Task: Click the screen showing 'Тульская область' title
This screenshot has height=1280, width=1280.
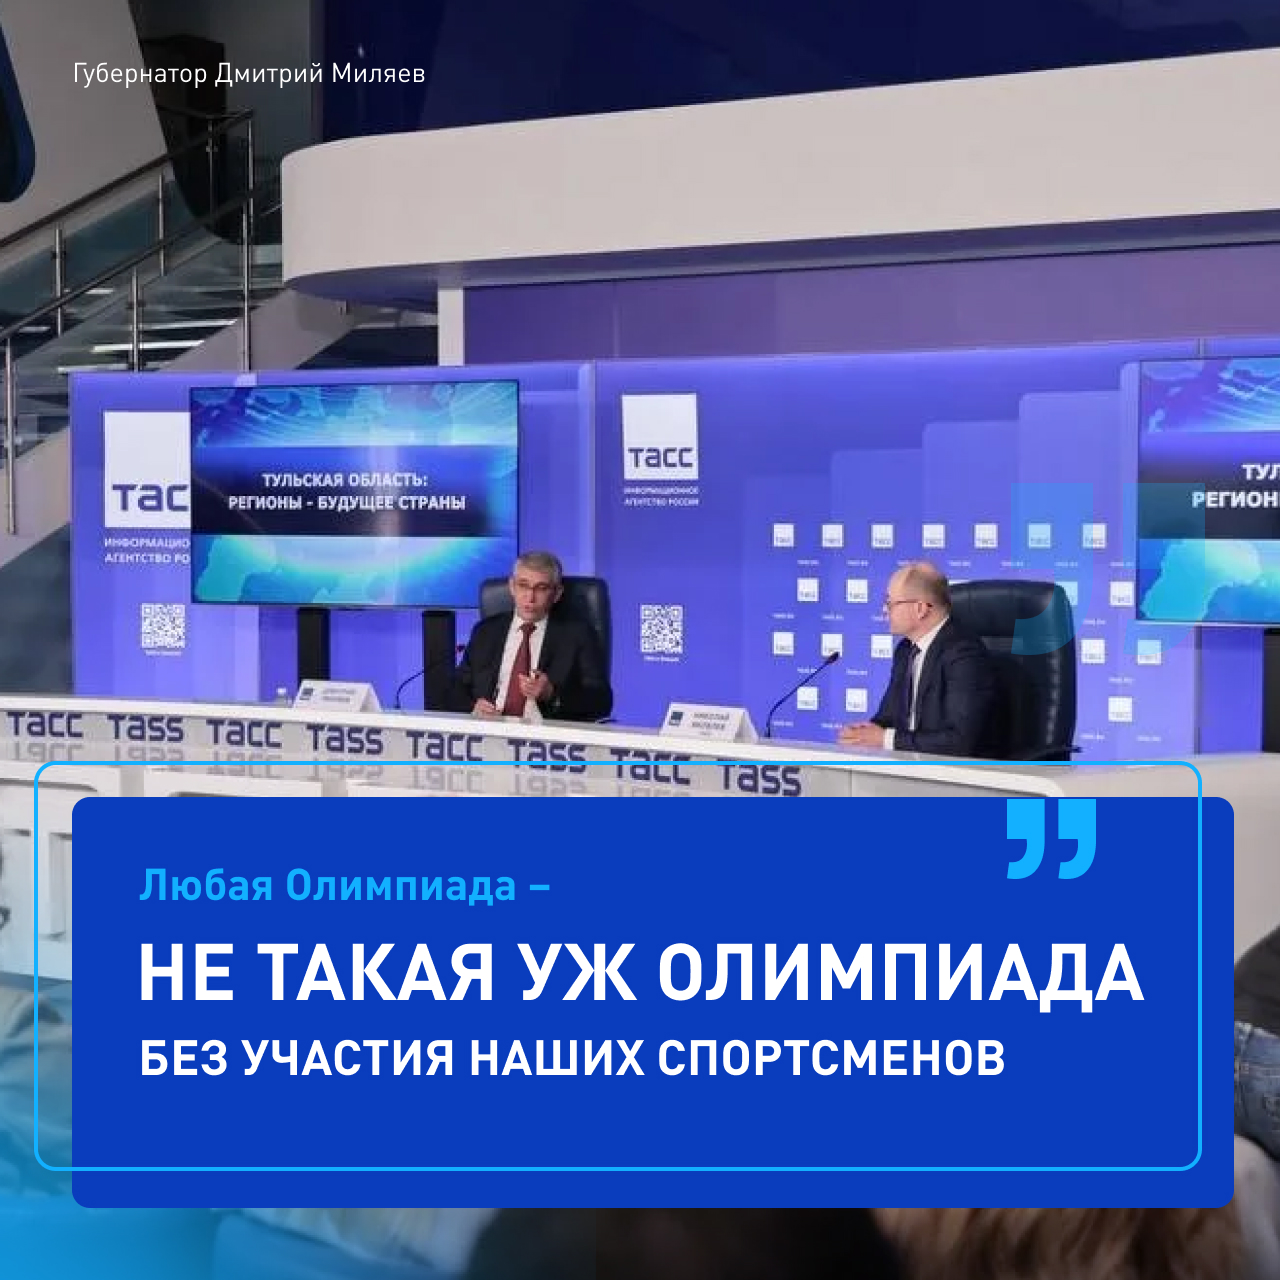Action: (x=354, y=492)
